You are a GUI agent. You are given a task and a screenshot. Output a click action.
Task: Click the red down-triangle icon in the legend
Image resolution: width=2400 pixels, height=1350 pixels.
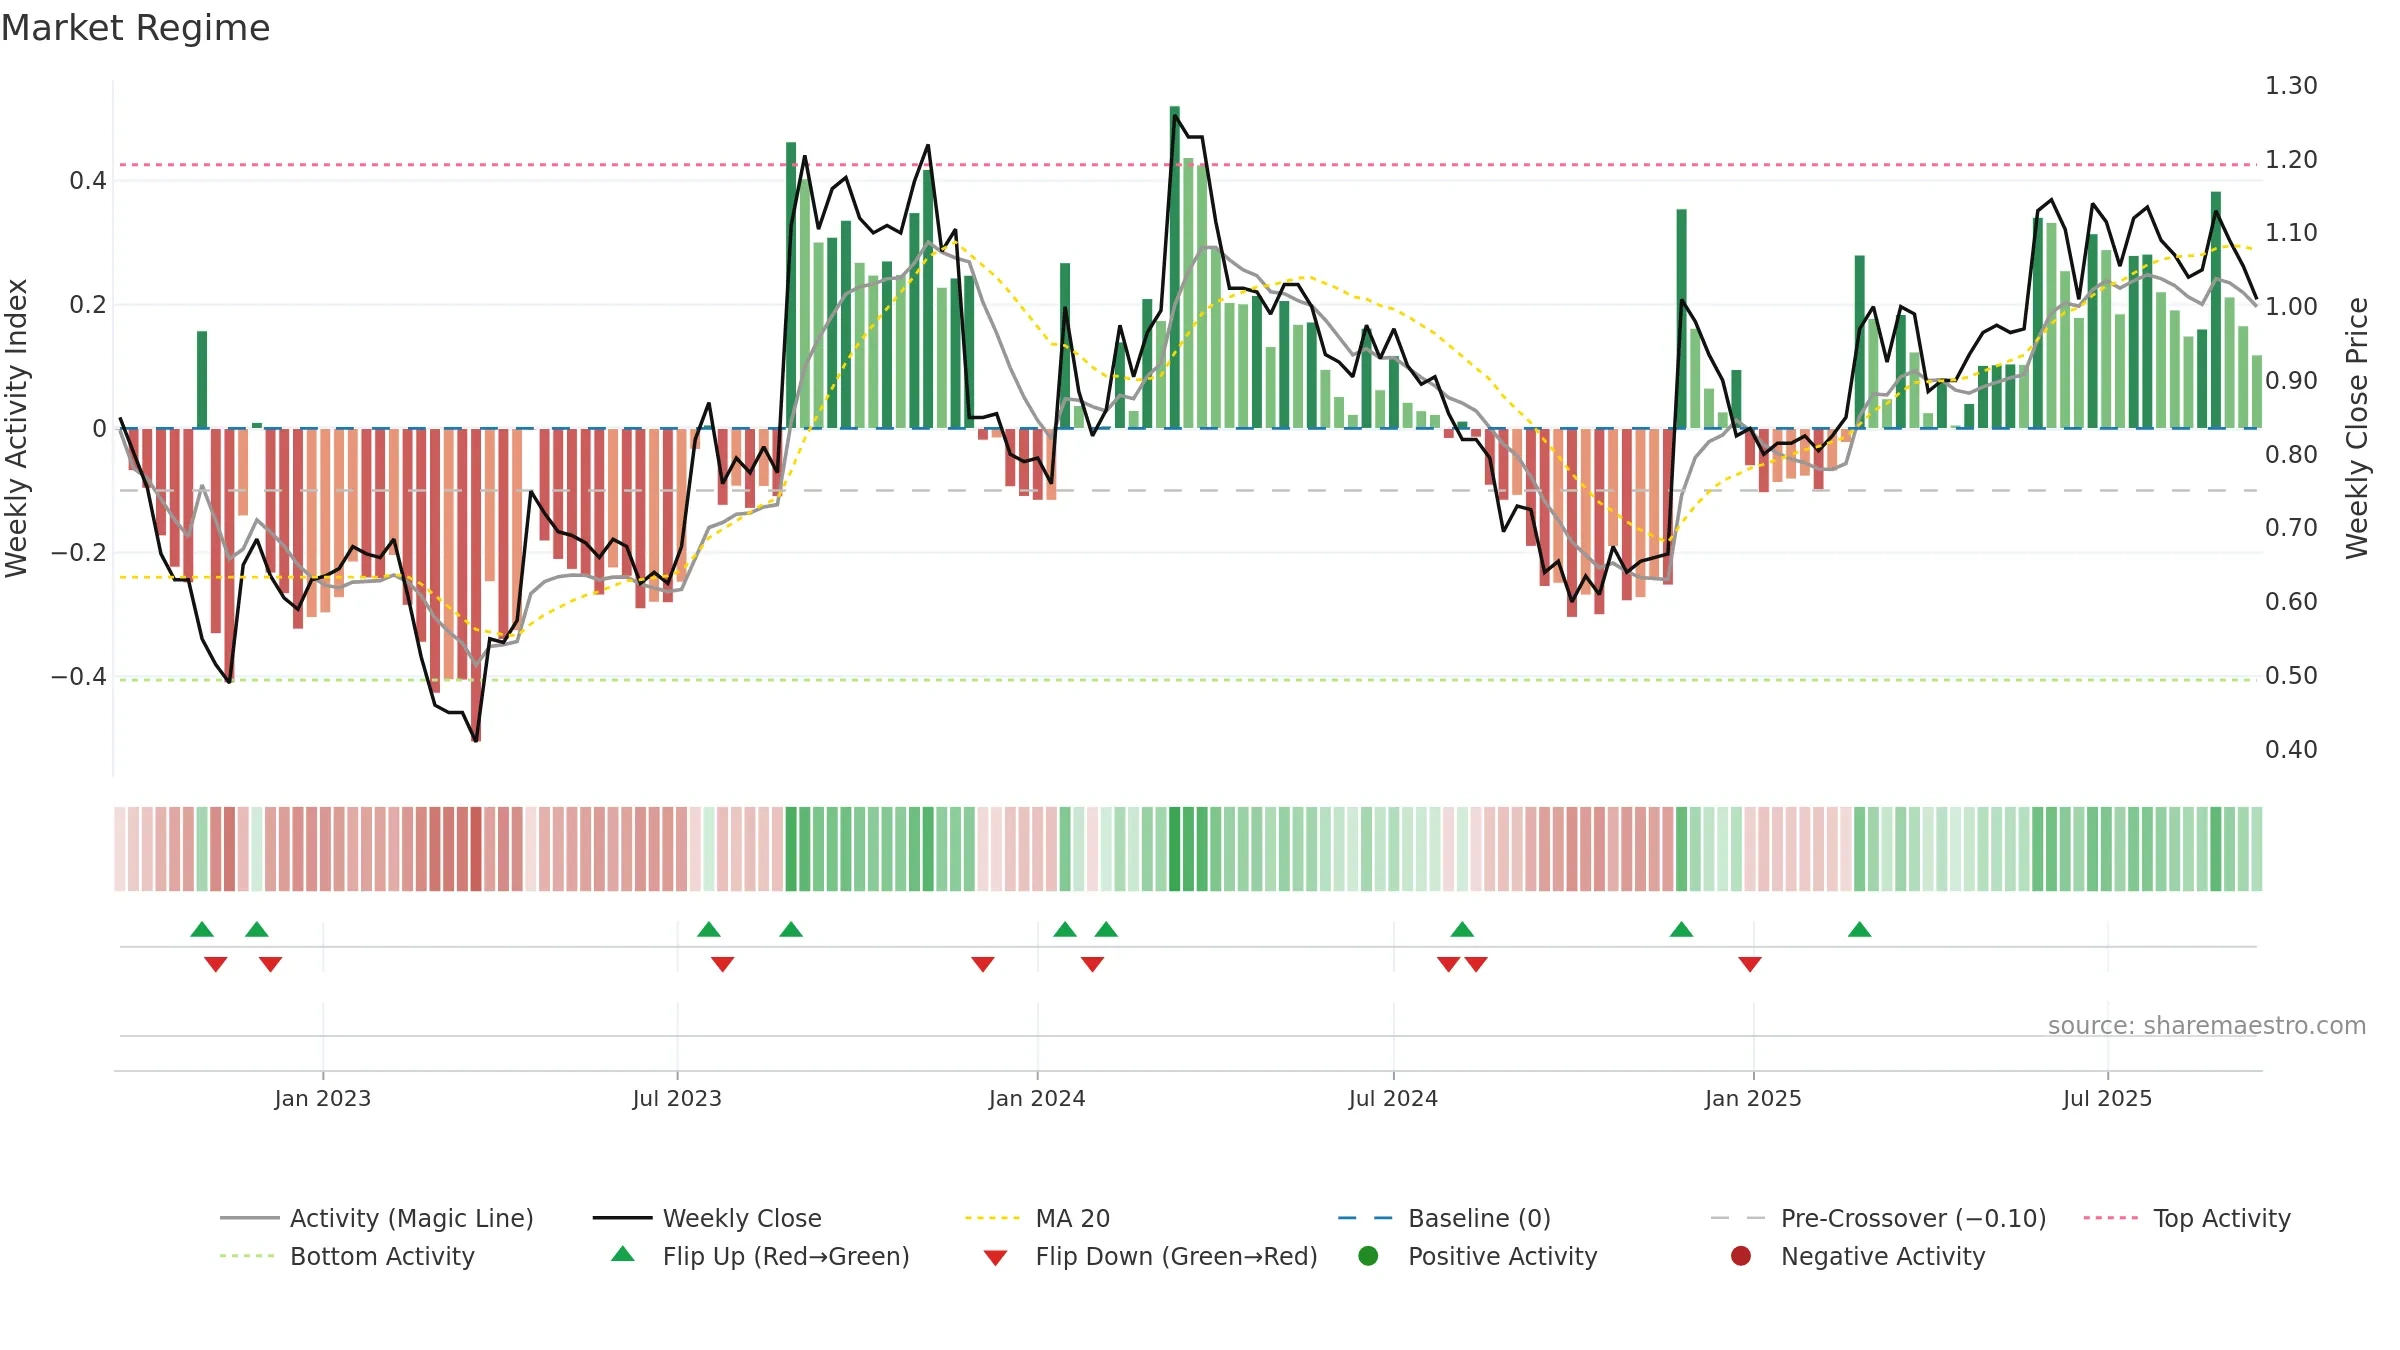(x=995, y=1257)
